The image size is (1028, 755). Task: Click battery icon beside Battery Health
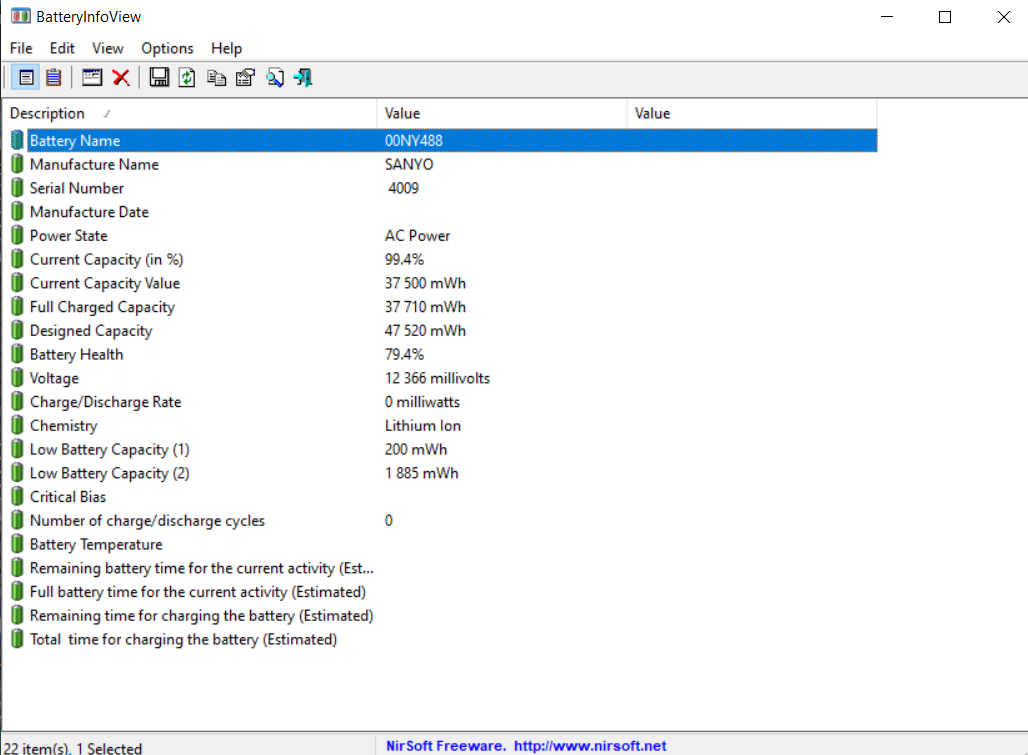tap(17, 355)
